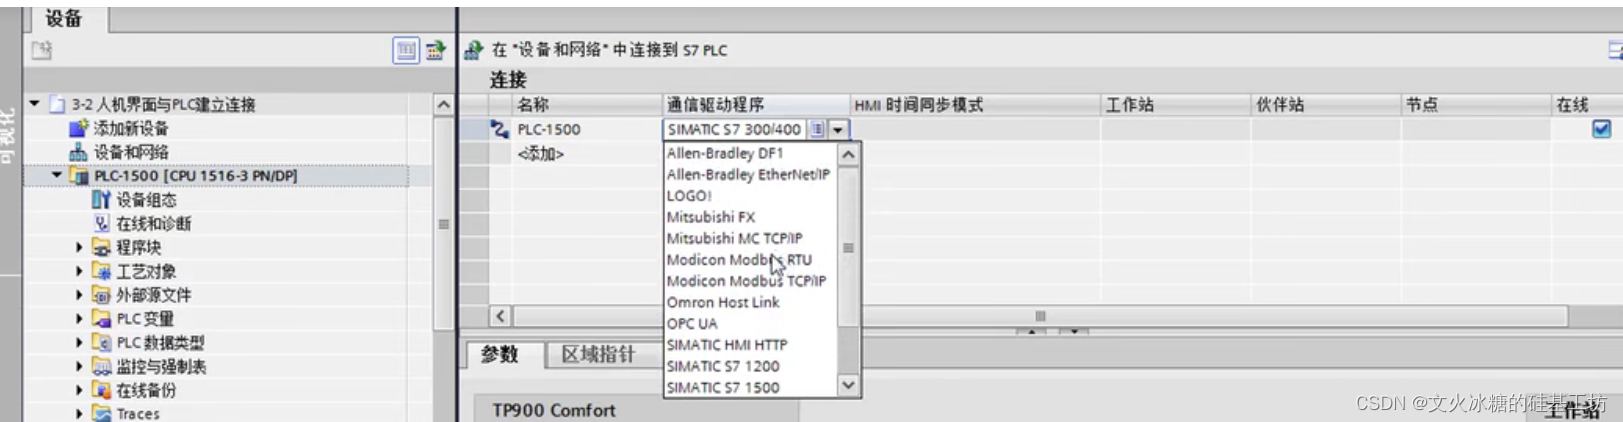Image resolution: width=1623 pixels, height=422 pixels.
Task: Choose SIMATIC HMI HTTP driver
Action: point(749,345)
